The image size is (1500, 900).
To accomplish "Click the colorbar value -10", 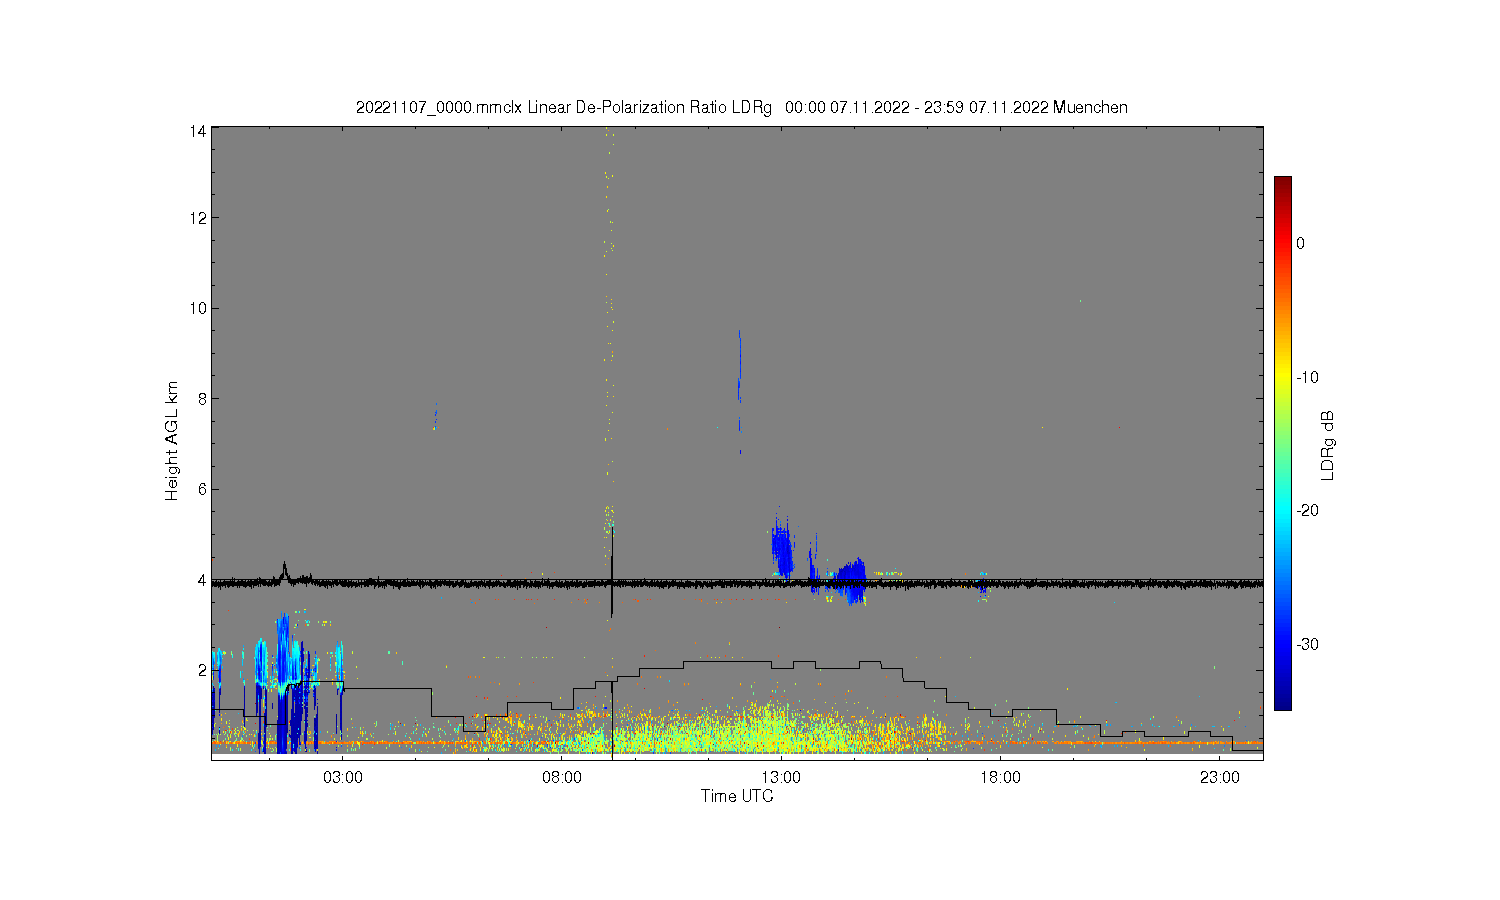I will click(x=1307, y=377).
